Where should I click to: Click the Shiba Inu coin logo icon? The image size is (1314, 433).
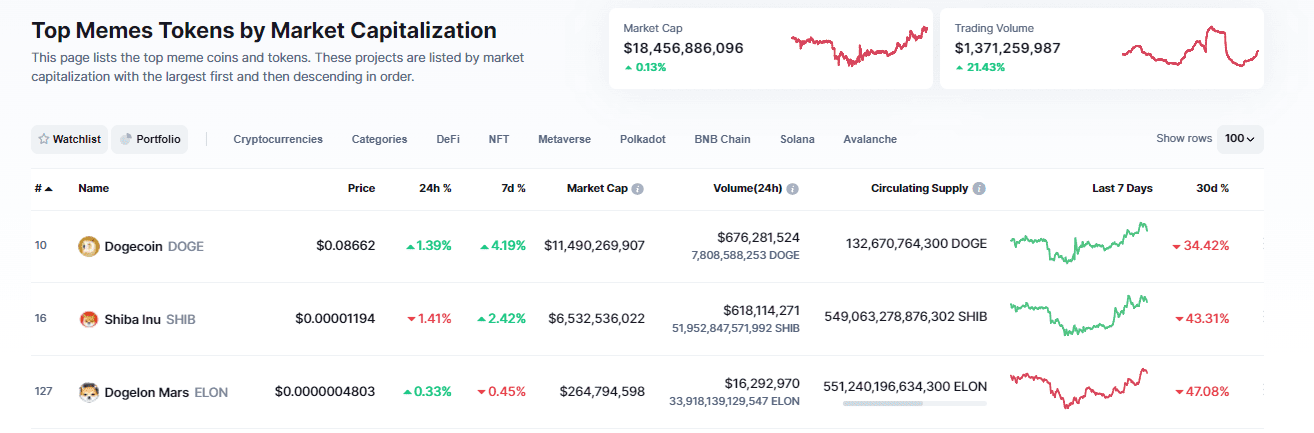(89, 319)
